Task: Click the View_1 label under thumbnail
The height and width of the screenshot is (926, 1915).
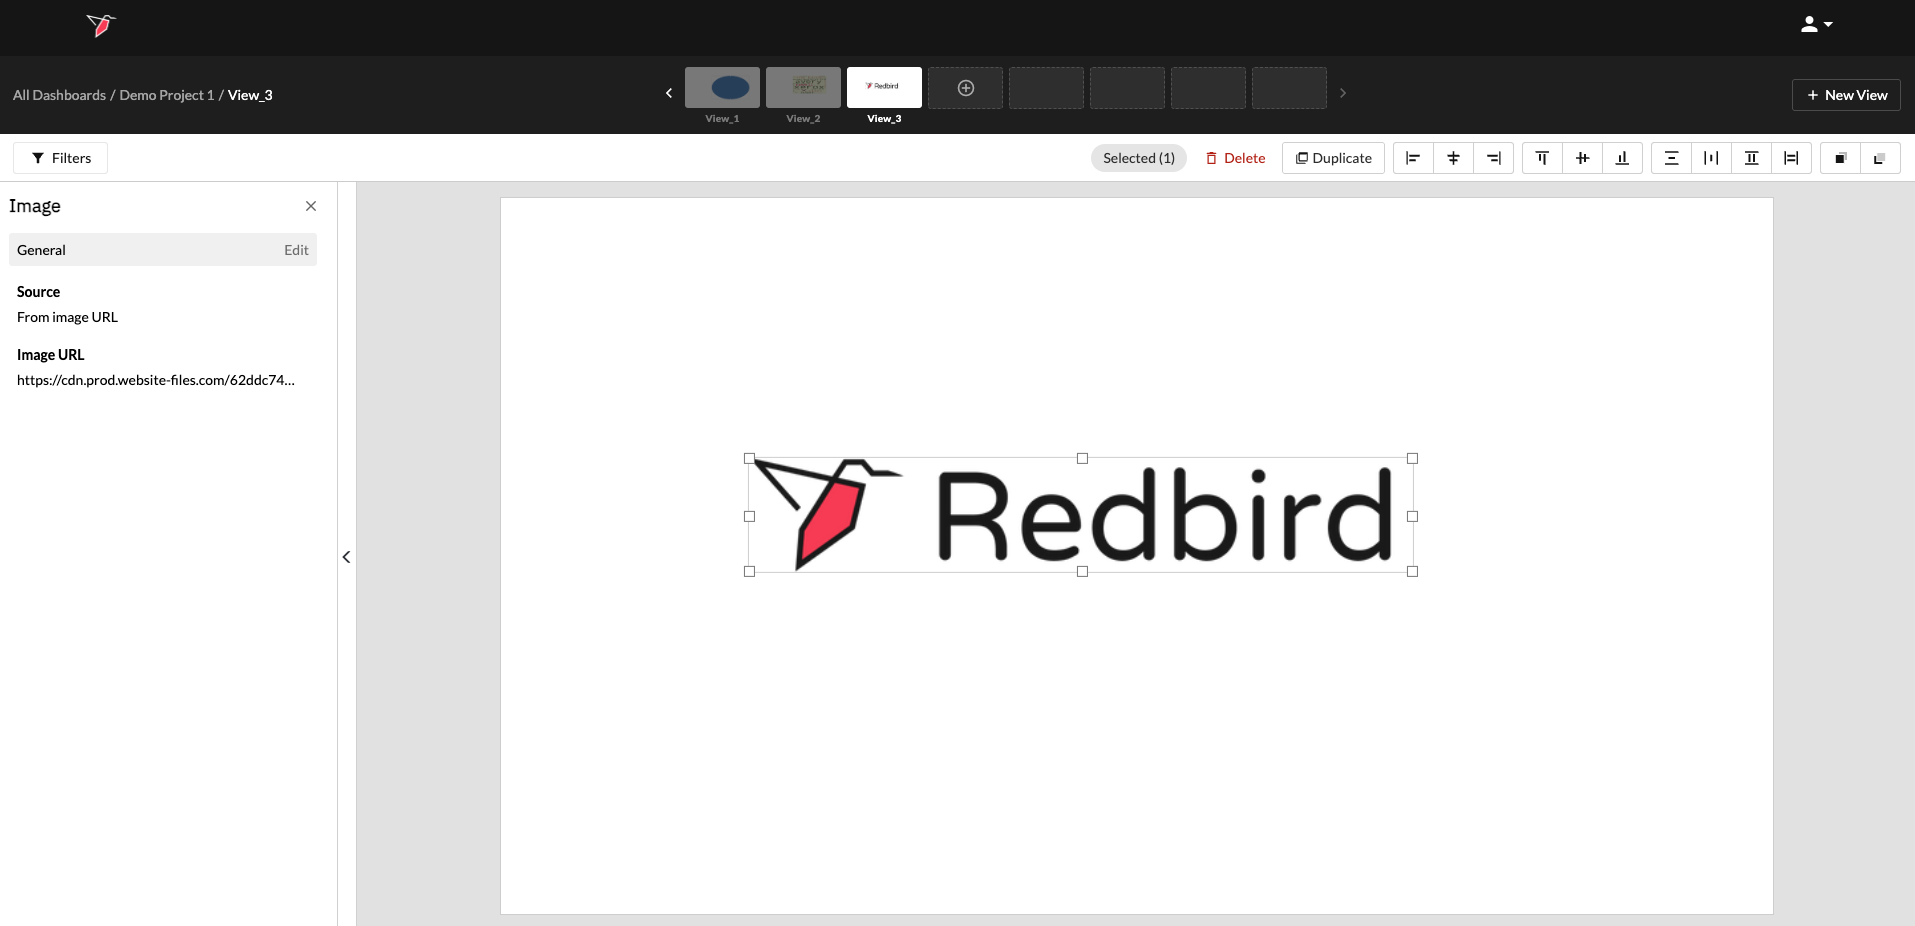Action: (722, 119)
